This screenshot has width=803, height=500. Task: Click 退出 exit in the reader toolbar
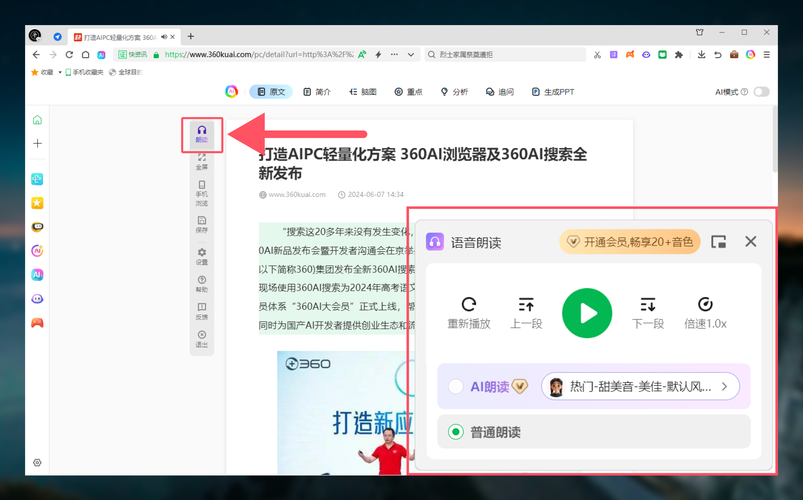click(x=202, y=339)
